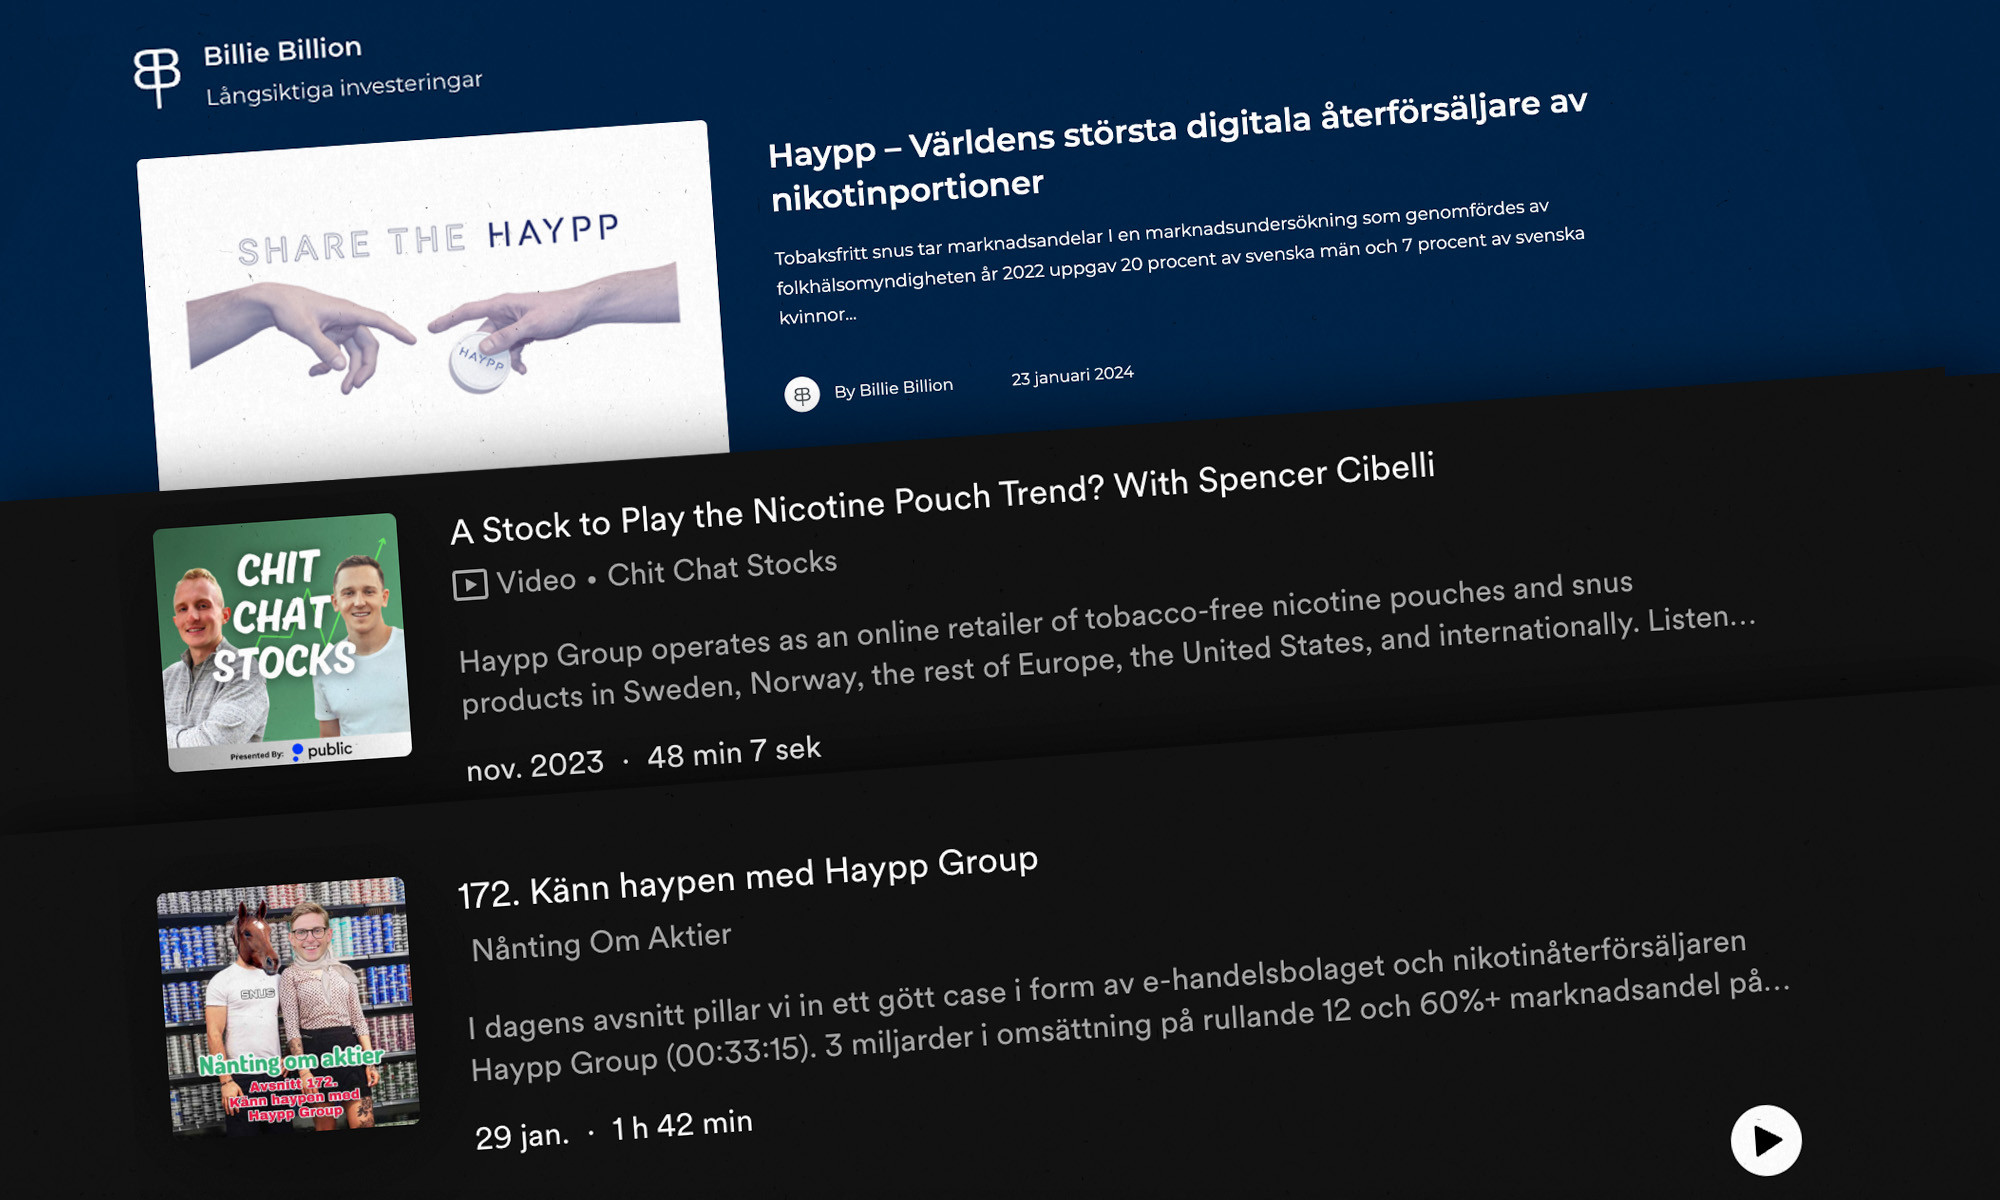2000x1200 pixels.
Task: Click the Billie Billion site name
Action: pos(282,51)
